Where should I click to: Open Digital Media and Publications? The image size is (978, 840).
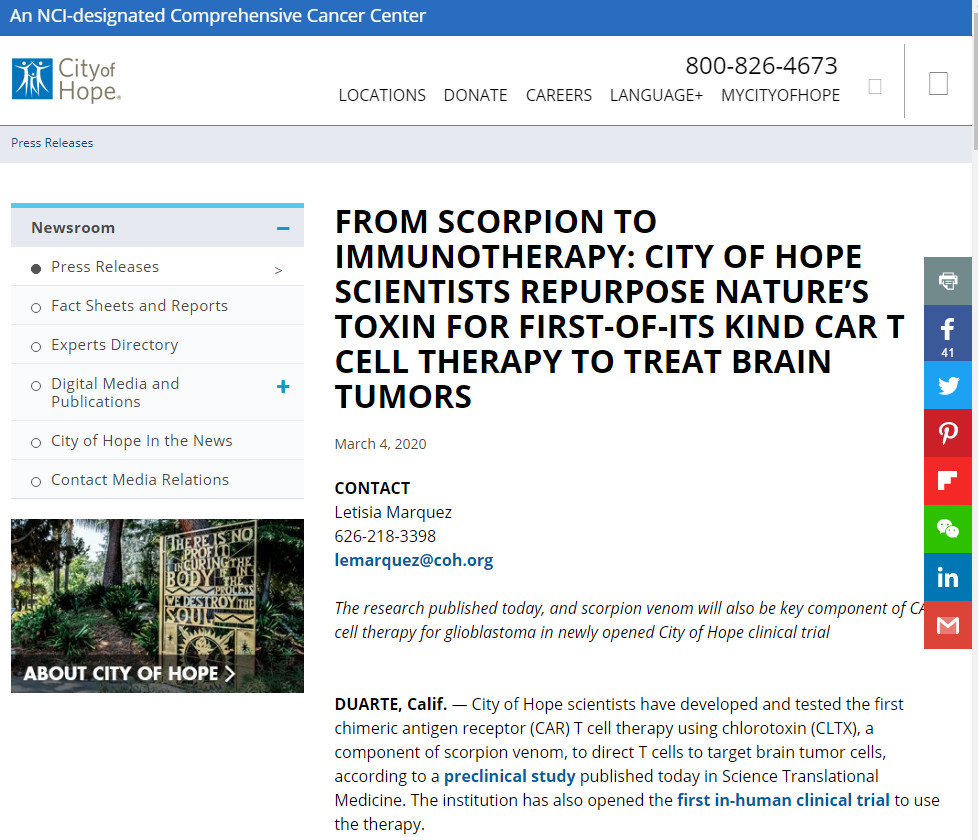coord(115,392)
